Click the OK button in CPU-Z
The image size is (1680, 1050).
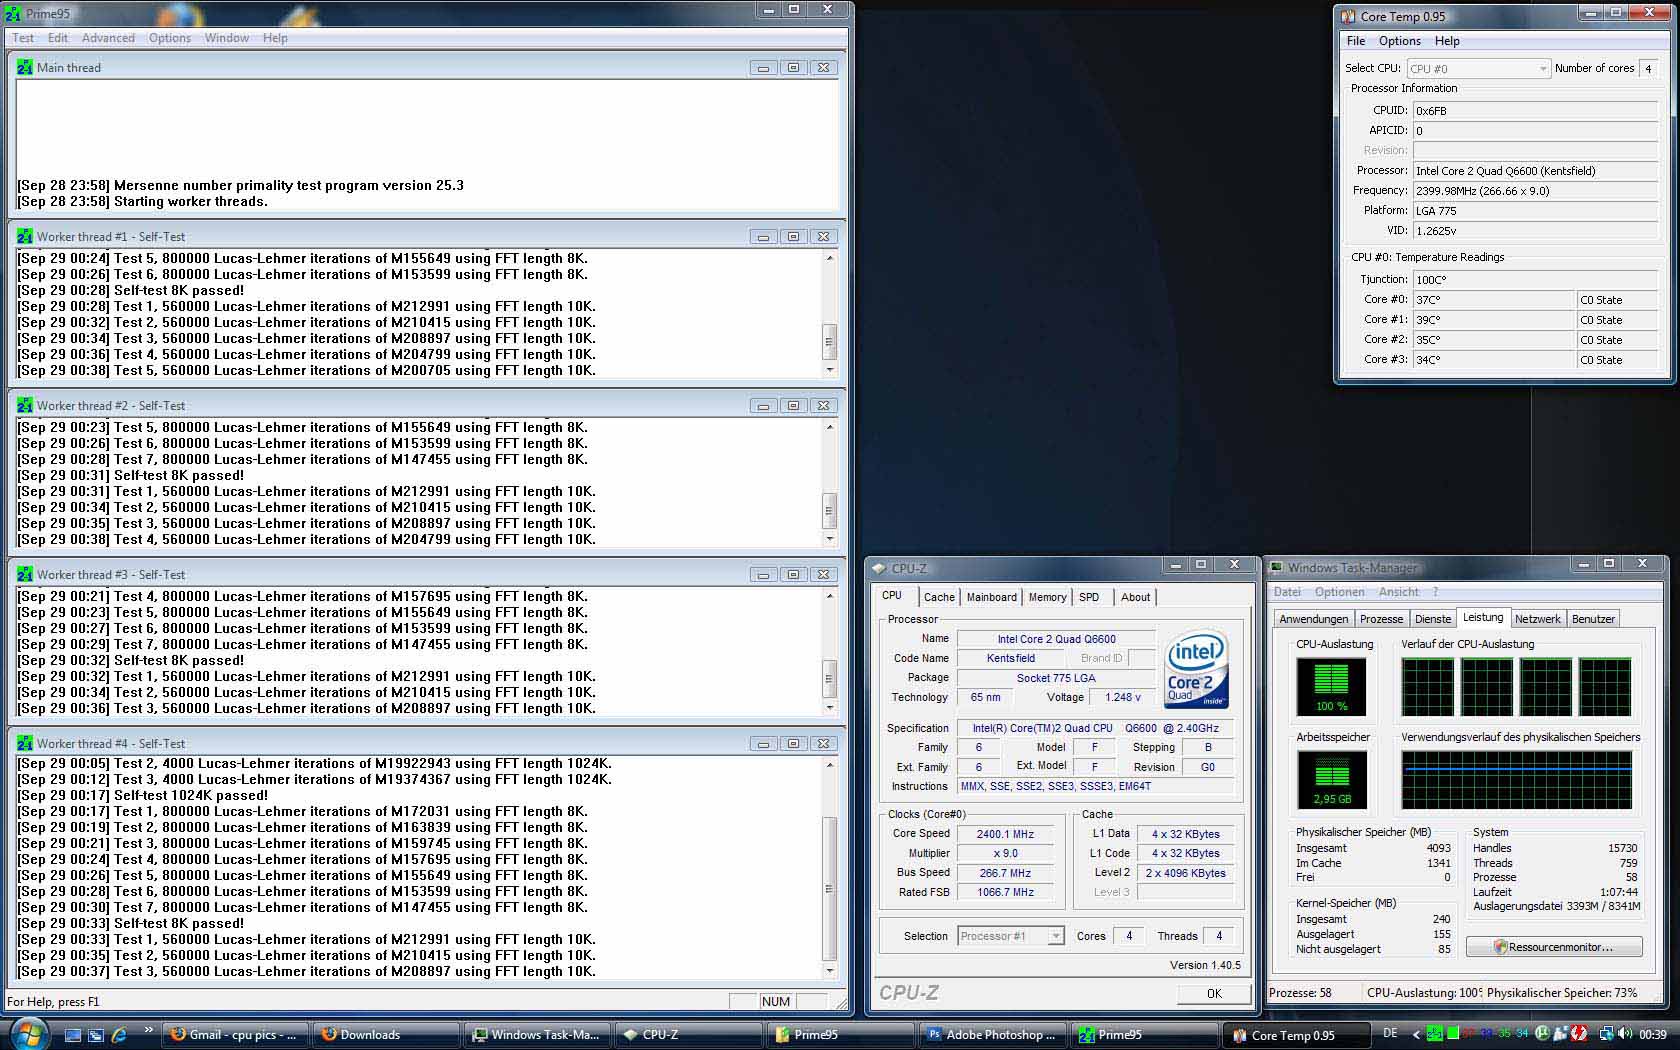point(1214,993)
